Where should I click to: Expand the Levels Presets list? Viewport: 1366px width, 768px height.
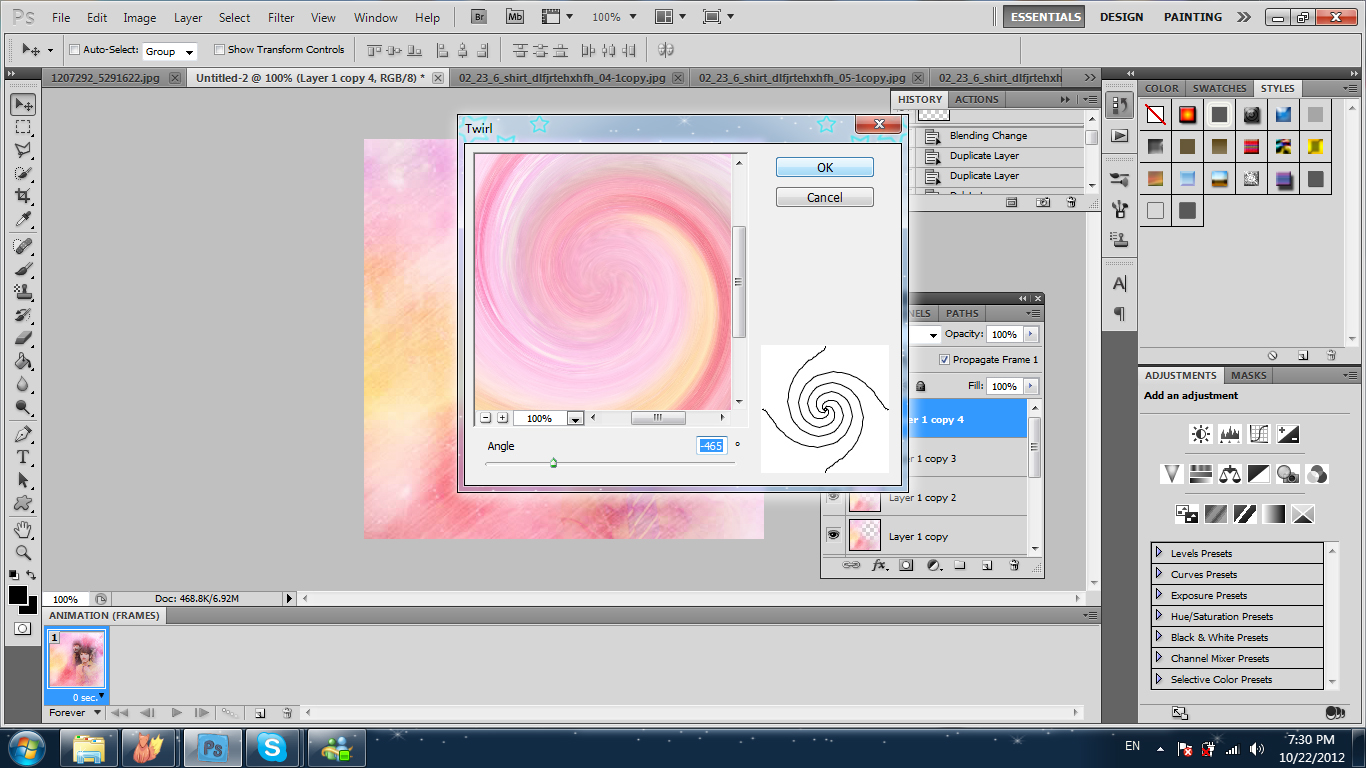click(1159, 553)
